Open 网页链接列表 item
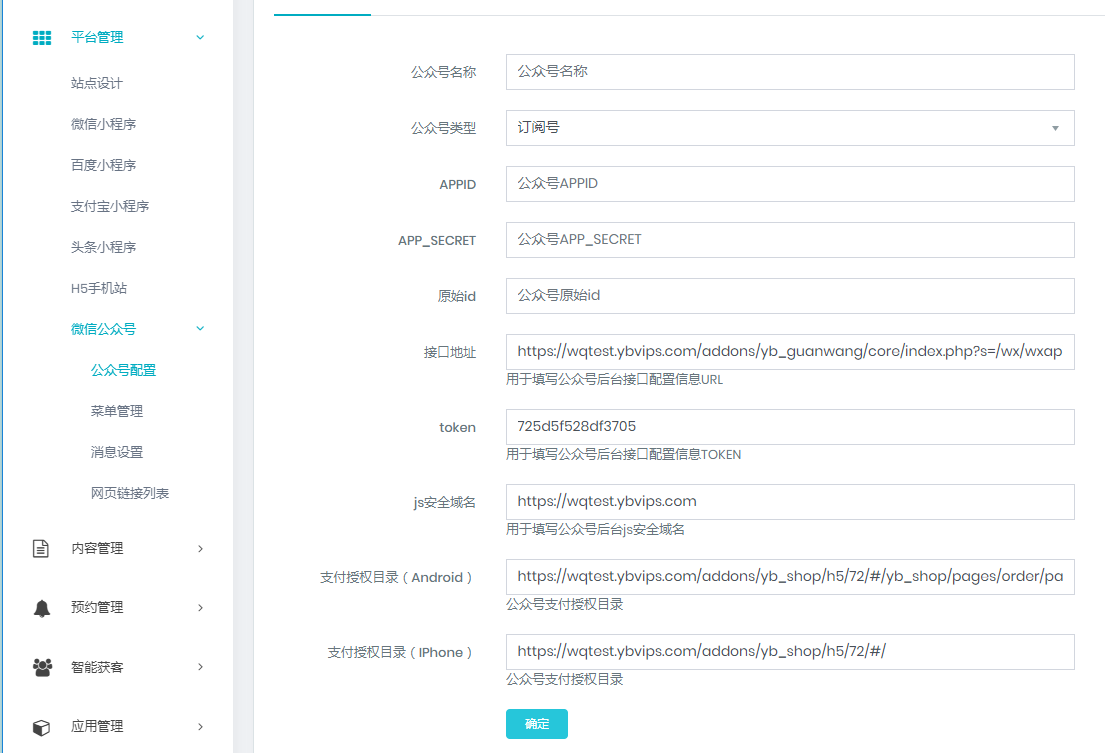Image resolution: width=1105 pixels, height=753 pixels. point(130,493)
